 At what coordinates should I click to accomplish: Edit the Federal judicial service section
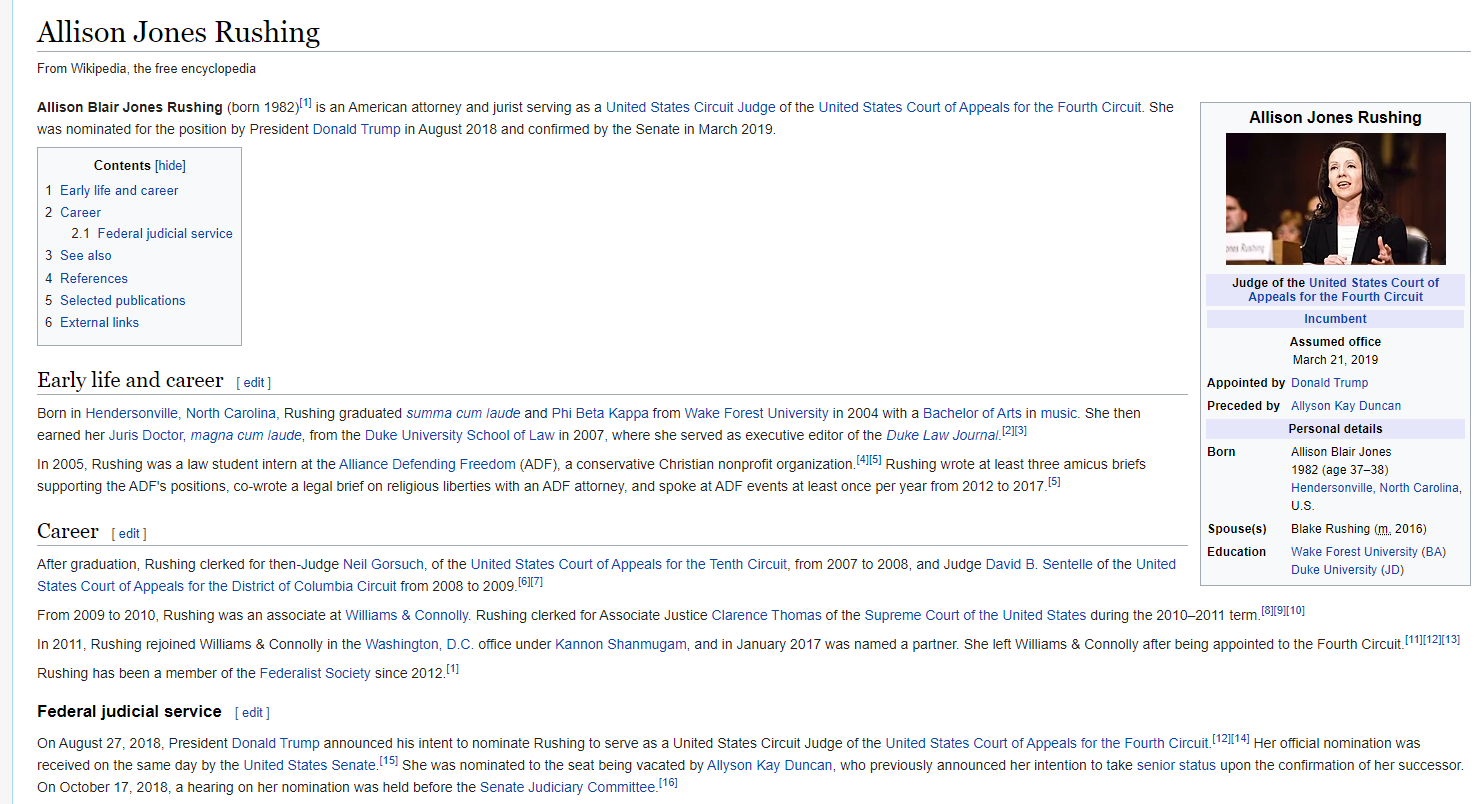(x=252, y=713)
